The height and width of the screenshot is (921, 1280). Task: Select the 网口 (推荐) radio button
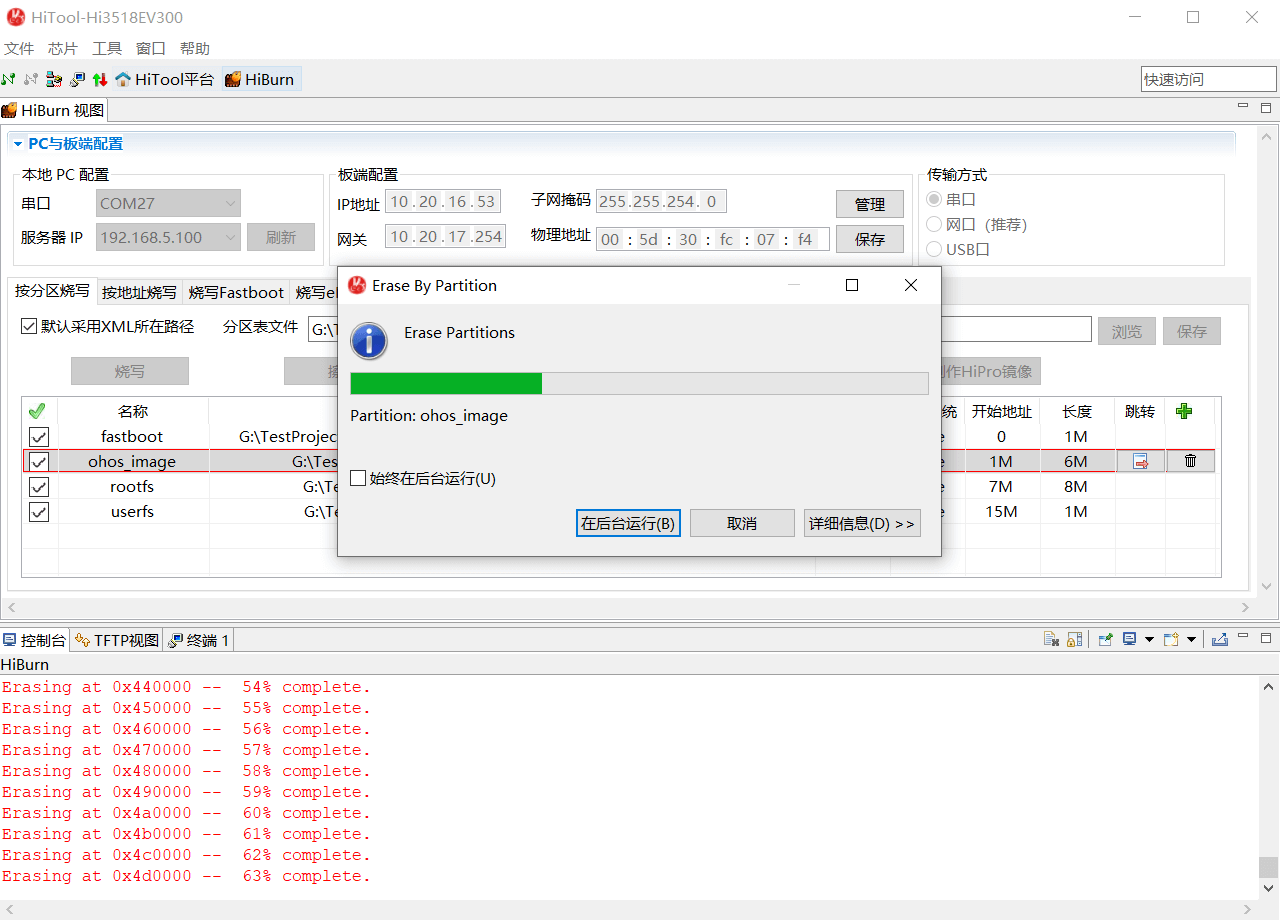[934, 224]
